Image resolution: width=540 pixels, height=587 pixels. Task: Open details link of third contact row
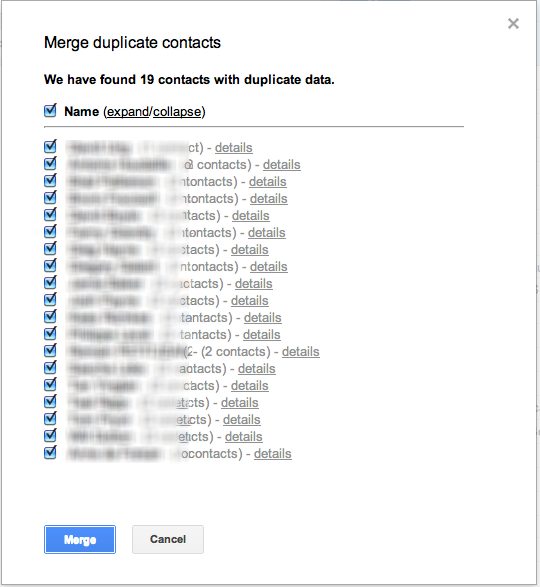268,182
